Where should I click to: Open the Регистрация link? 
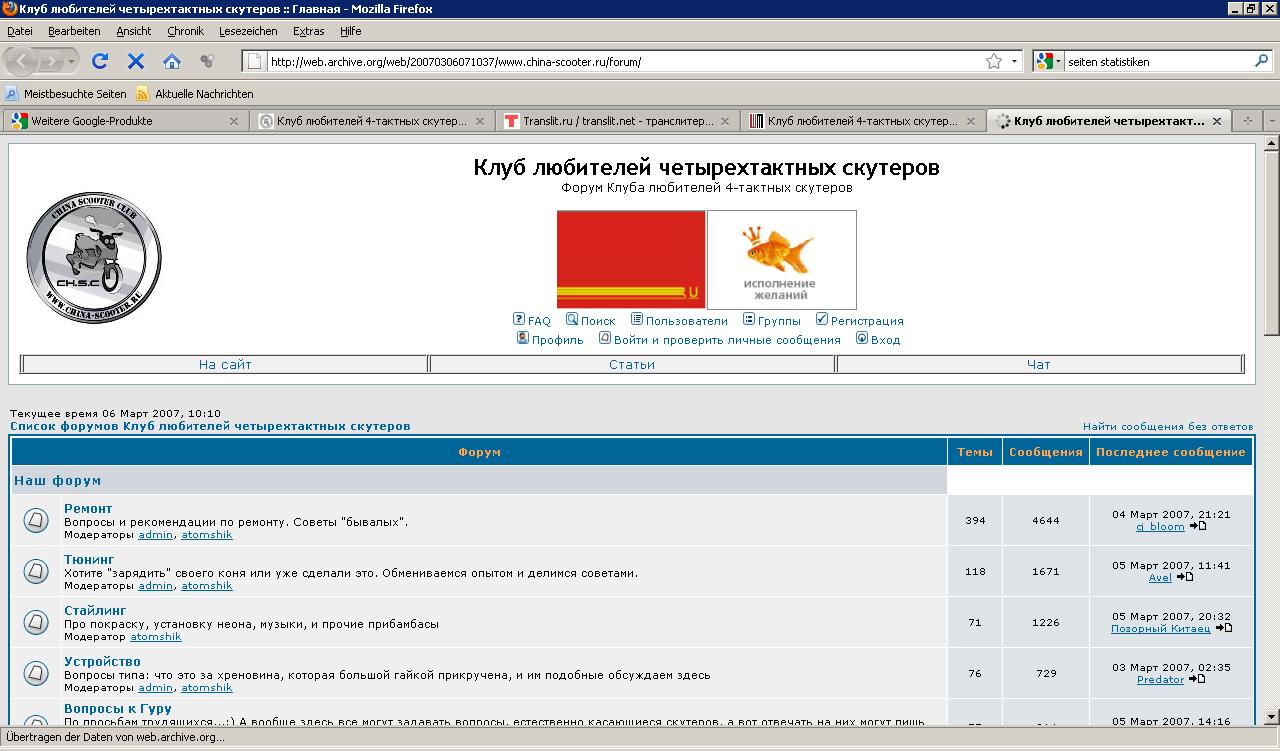point(866,321)
